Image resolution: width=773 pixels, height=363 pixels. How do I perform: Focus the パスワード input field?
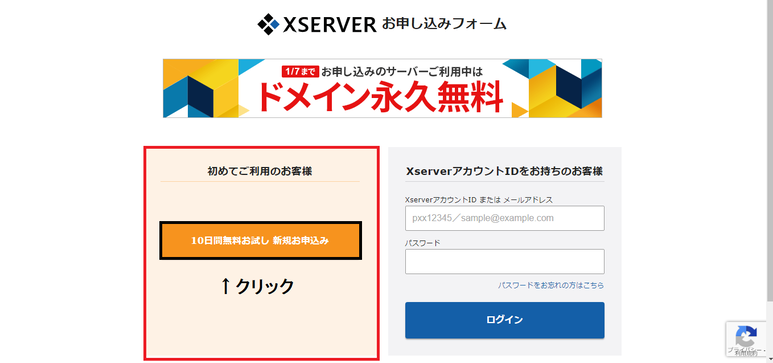tap(504, 261)
